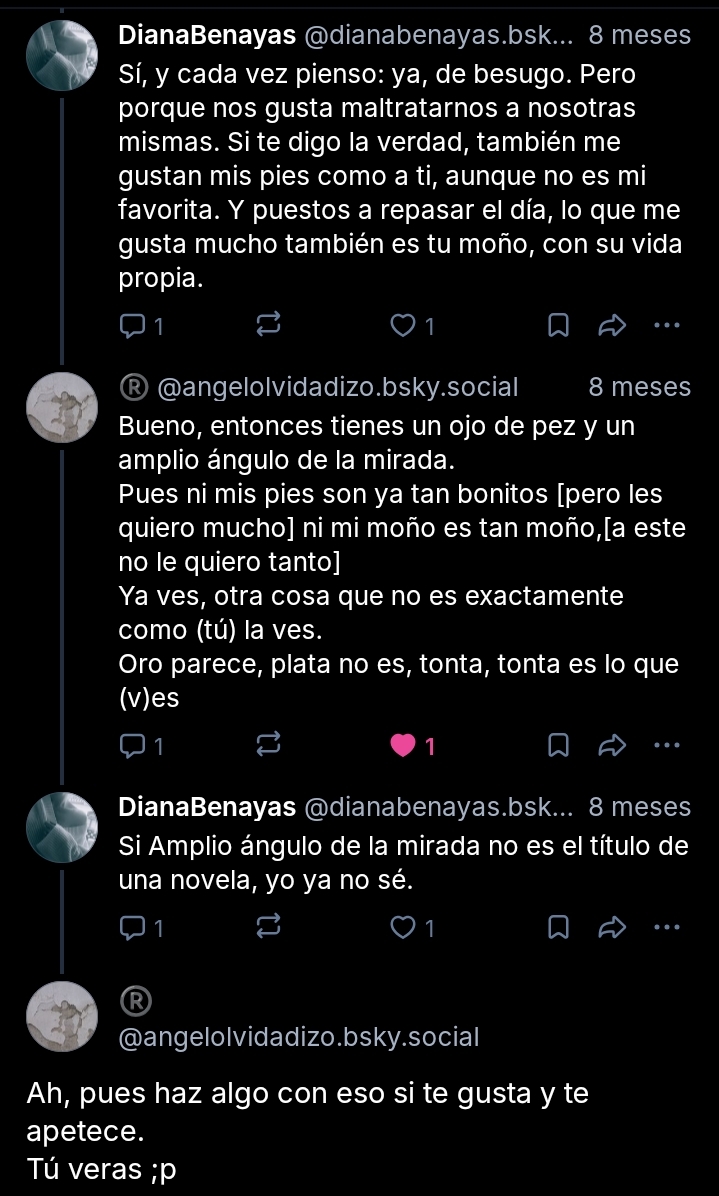This screenshot has width=719, height=1196.
Task: Open more options on 'Amplio ángulo' post
Action: (666, 928)
